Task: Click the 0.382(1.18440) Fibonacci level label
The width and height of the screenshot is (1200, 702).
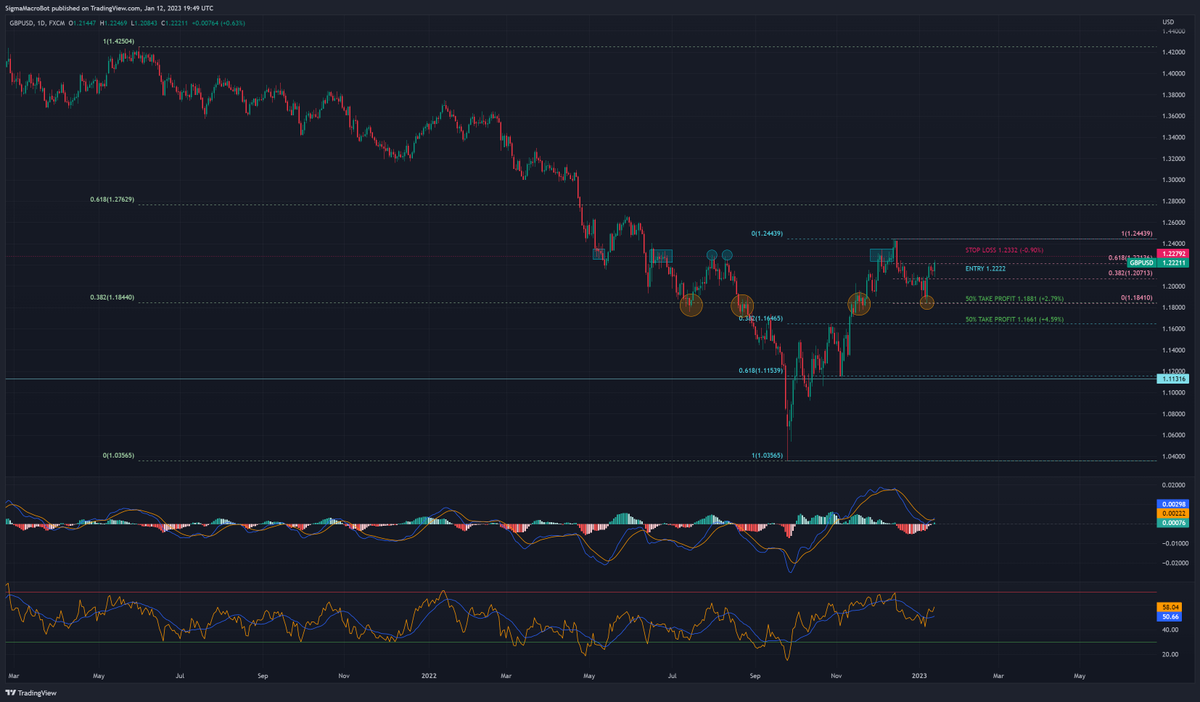Action: tap(110, 297)
